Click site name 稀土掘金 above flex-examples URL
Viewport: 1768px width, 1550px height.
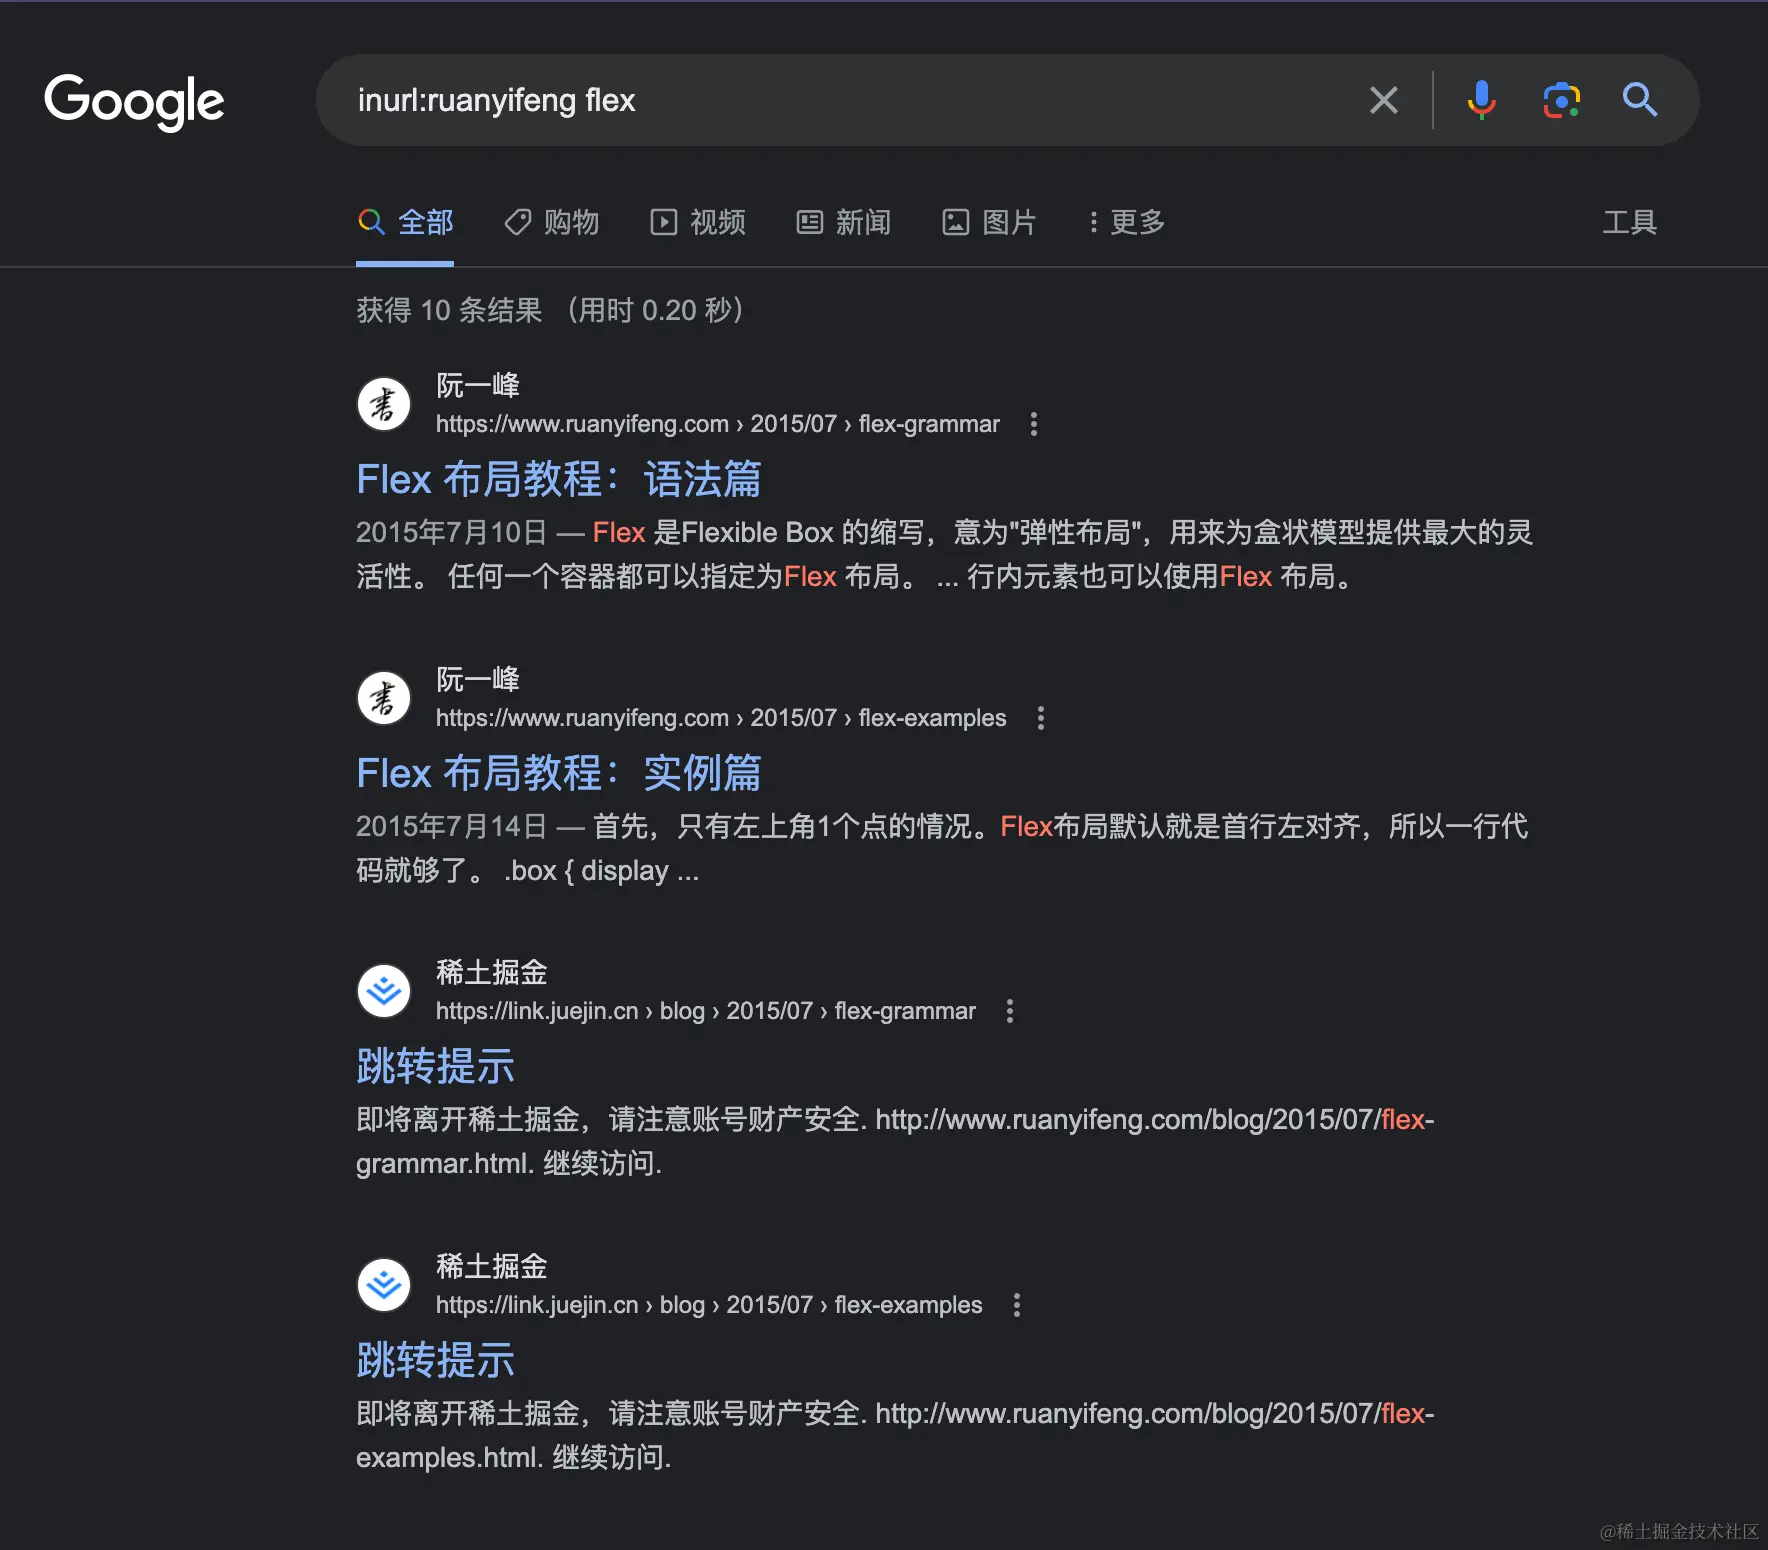pyautogui.click(x=492, y=1266)
